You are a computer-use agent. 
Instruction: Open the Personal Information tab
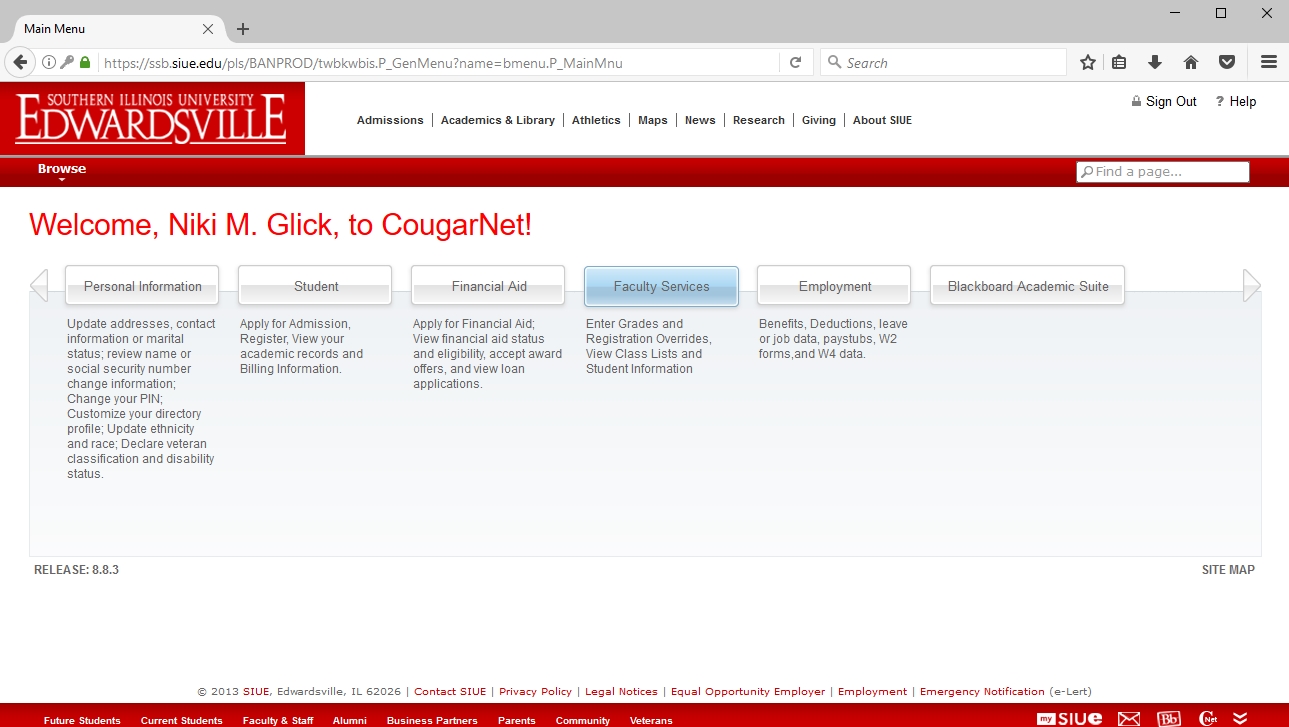pyautogui.click(x=142, y=286)
